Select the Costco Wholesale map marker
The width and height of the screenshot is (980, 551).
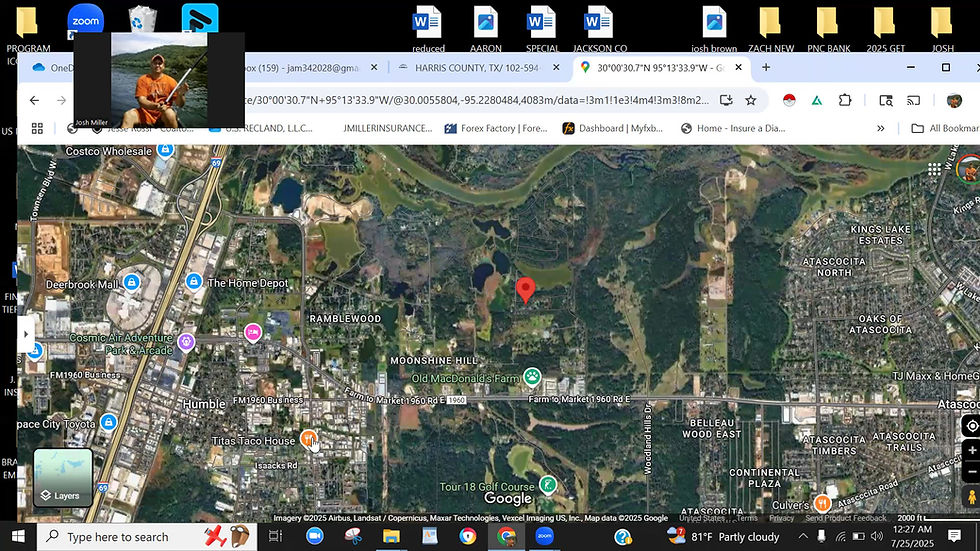pos(165,150)
